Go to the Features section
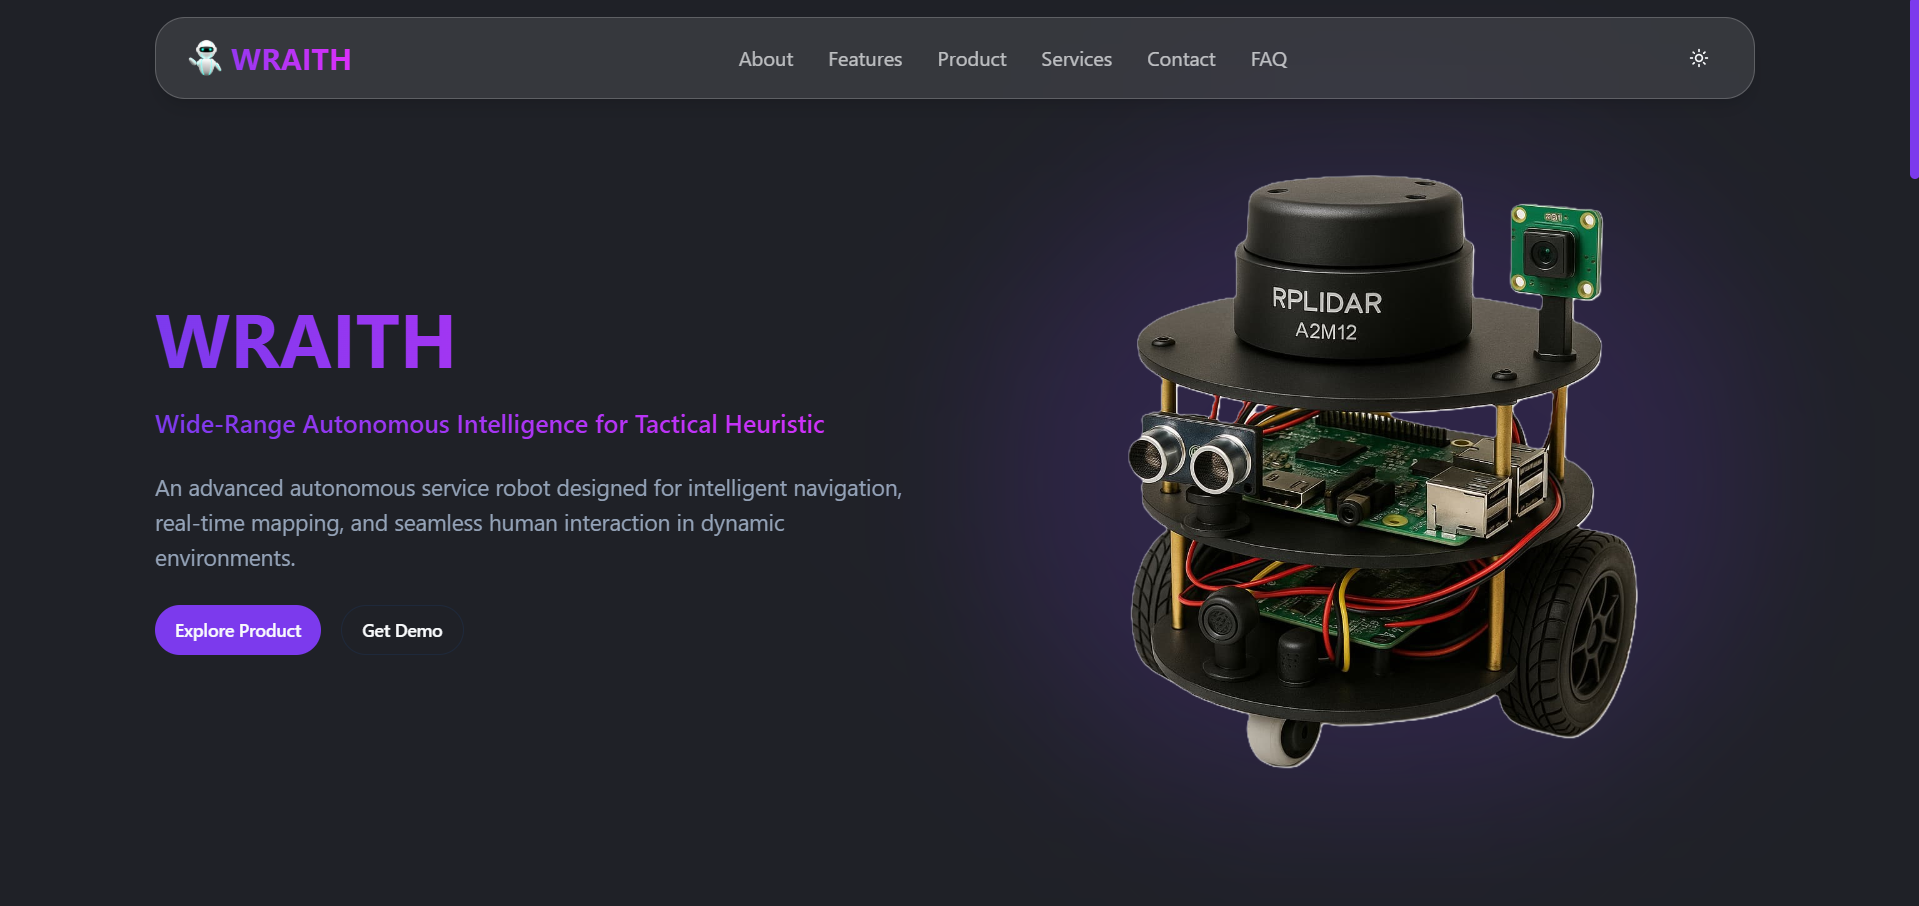The height and width of the screenshot is (906, 1919). (865, 59)
